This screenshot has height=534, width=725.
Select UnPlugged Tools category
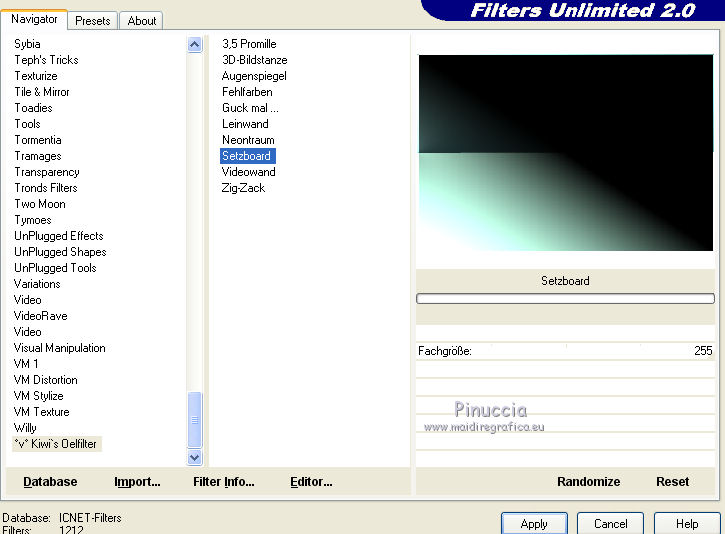pyautogui.click(x=55, y=268)
